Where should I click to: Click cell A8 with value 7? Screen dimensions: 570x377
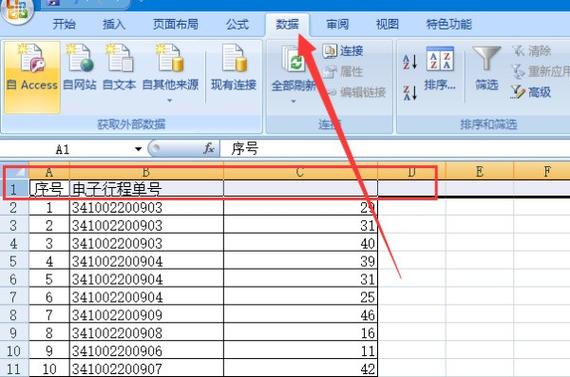[49, 315]
